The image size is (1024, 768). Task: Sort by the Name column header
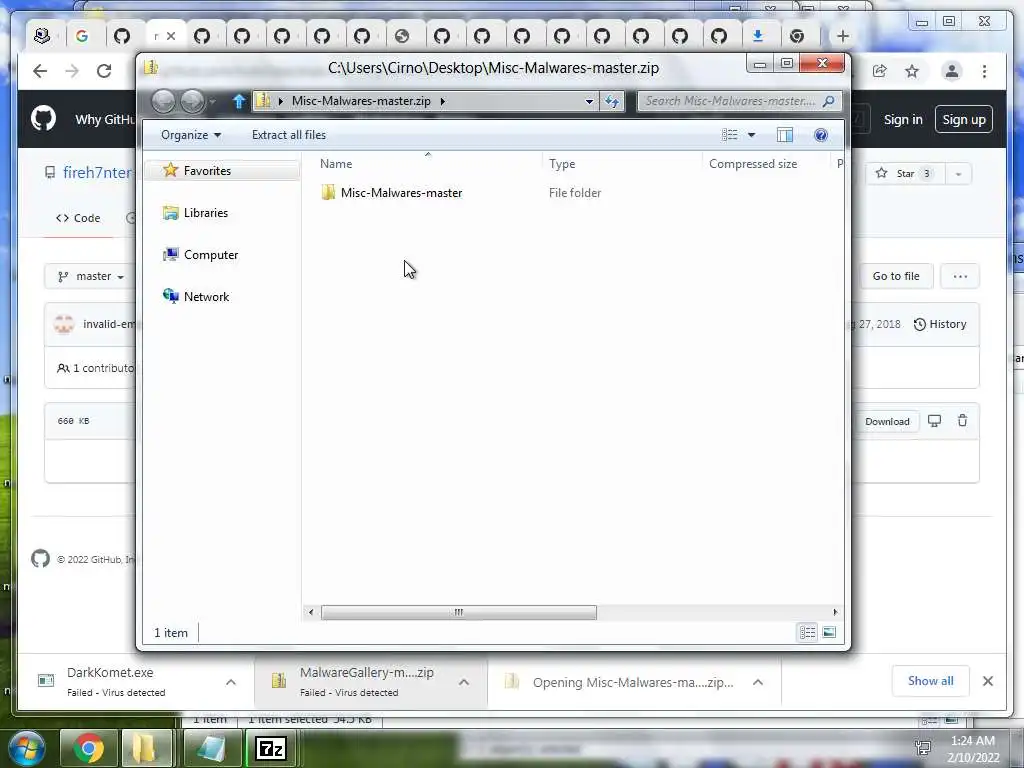click(x=336, y=164)
